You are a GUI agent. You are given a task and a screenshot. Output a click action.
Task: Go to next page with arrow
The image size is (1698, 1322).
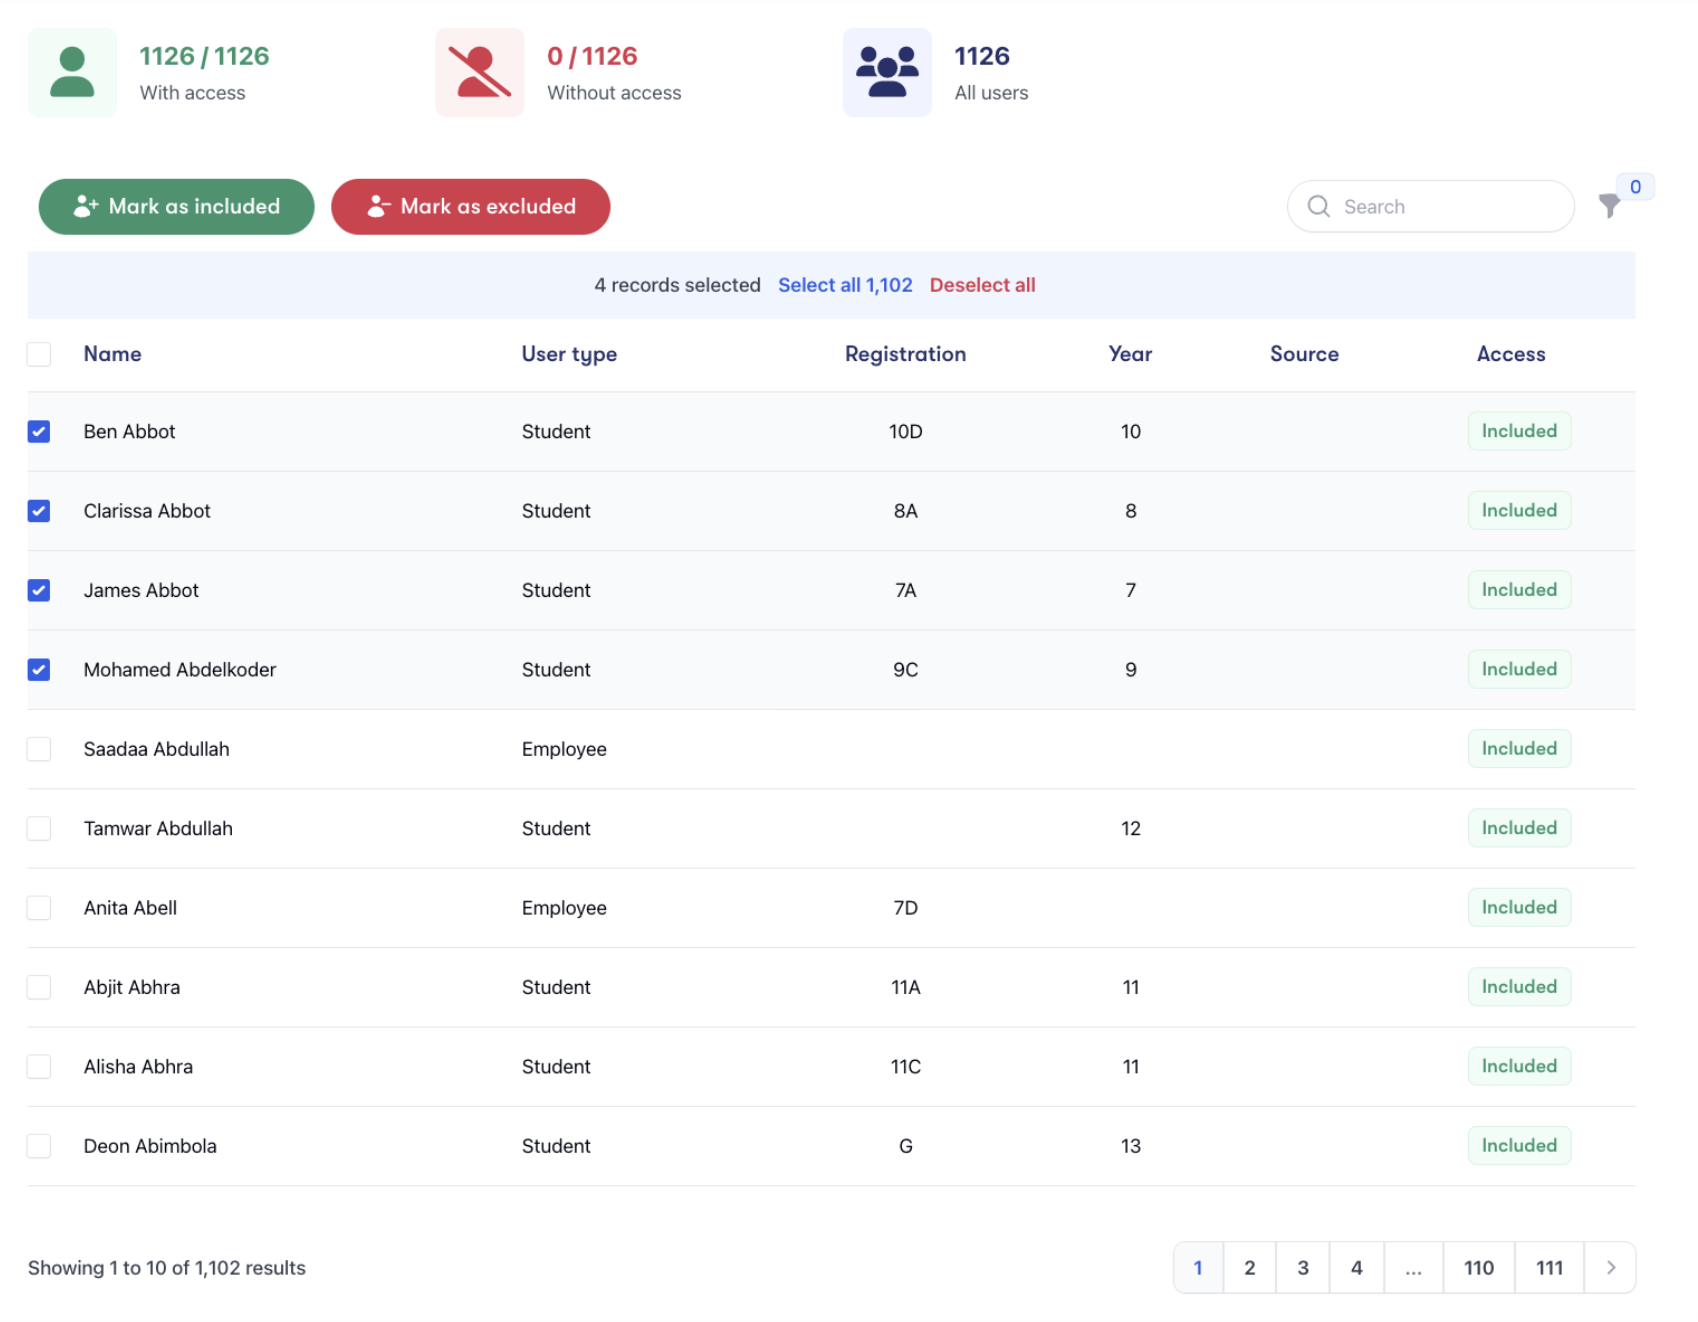[x=1610, y=1268]
